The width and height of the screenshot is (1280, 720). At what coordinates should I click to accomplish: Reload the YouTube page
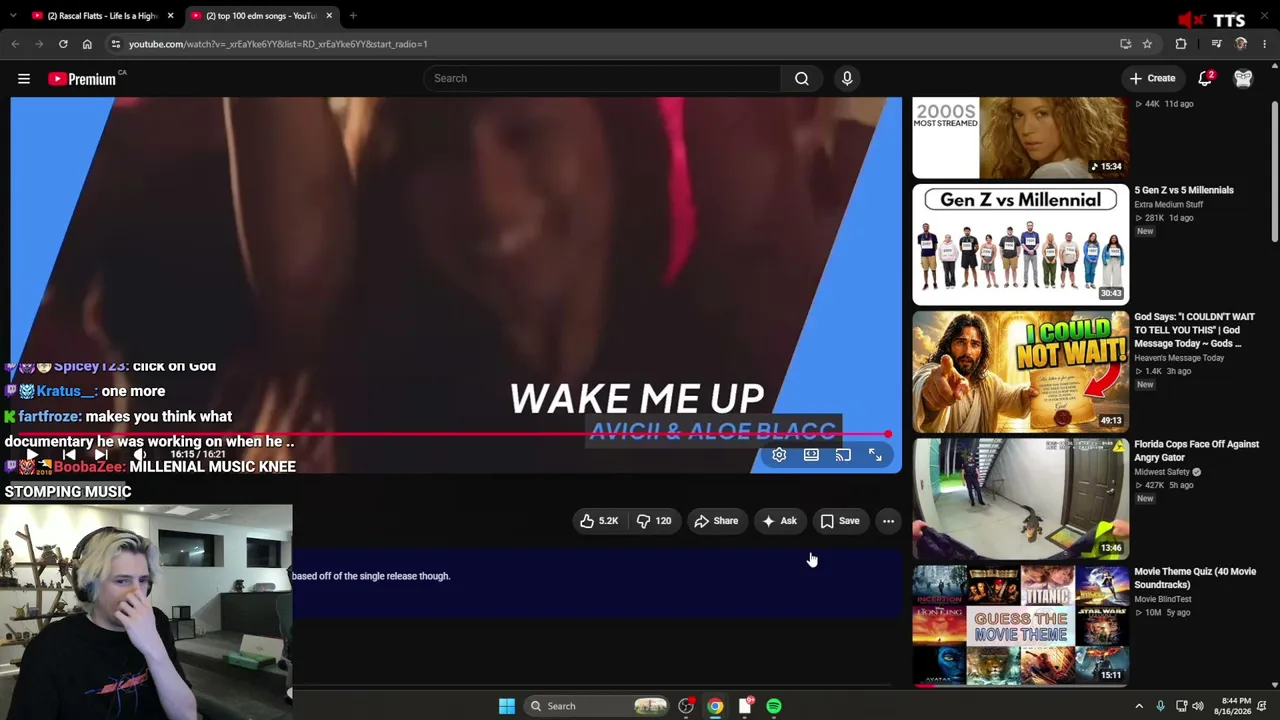pyautogui.click(x=63, y=44)
